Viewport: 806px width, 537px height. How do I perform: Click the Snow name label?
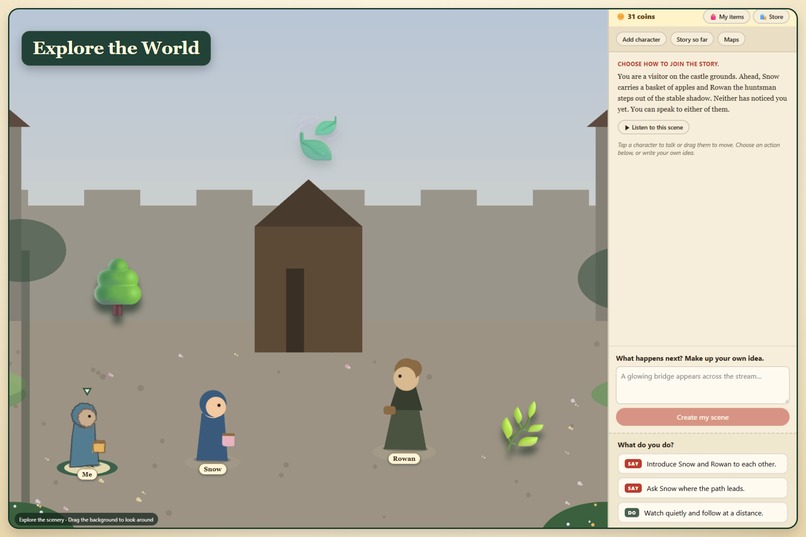[x=212, y=469]
